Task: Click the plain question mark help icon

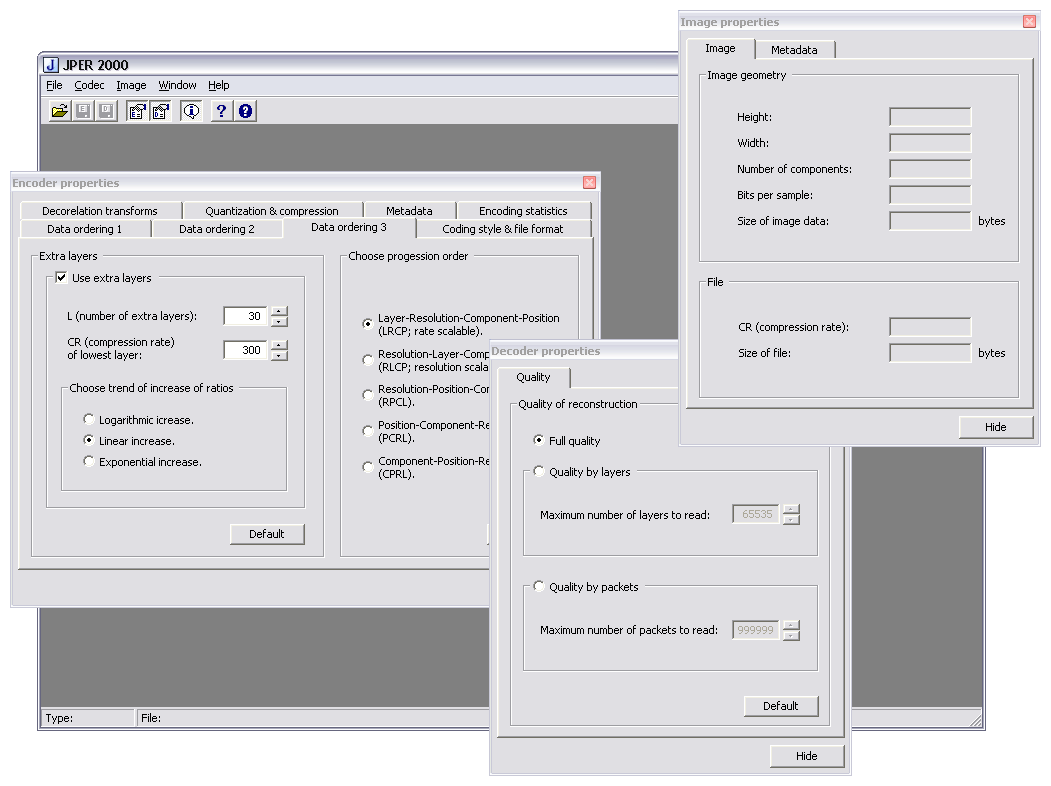Action: 222,111
